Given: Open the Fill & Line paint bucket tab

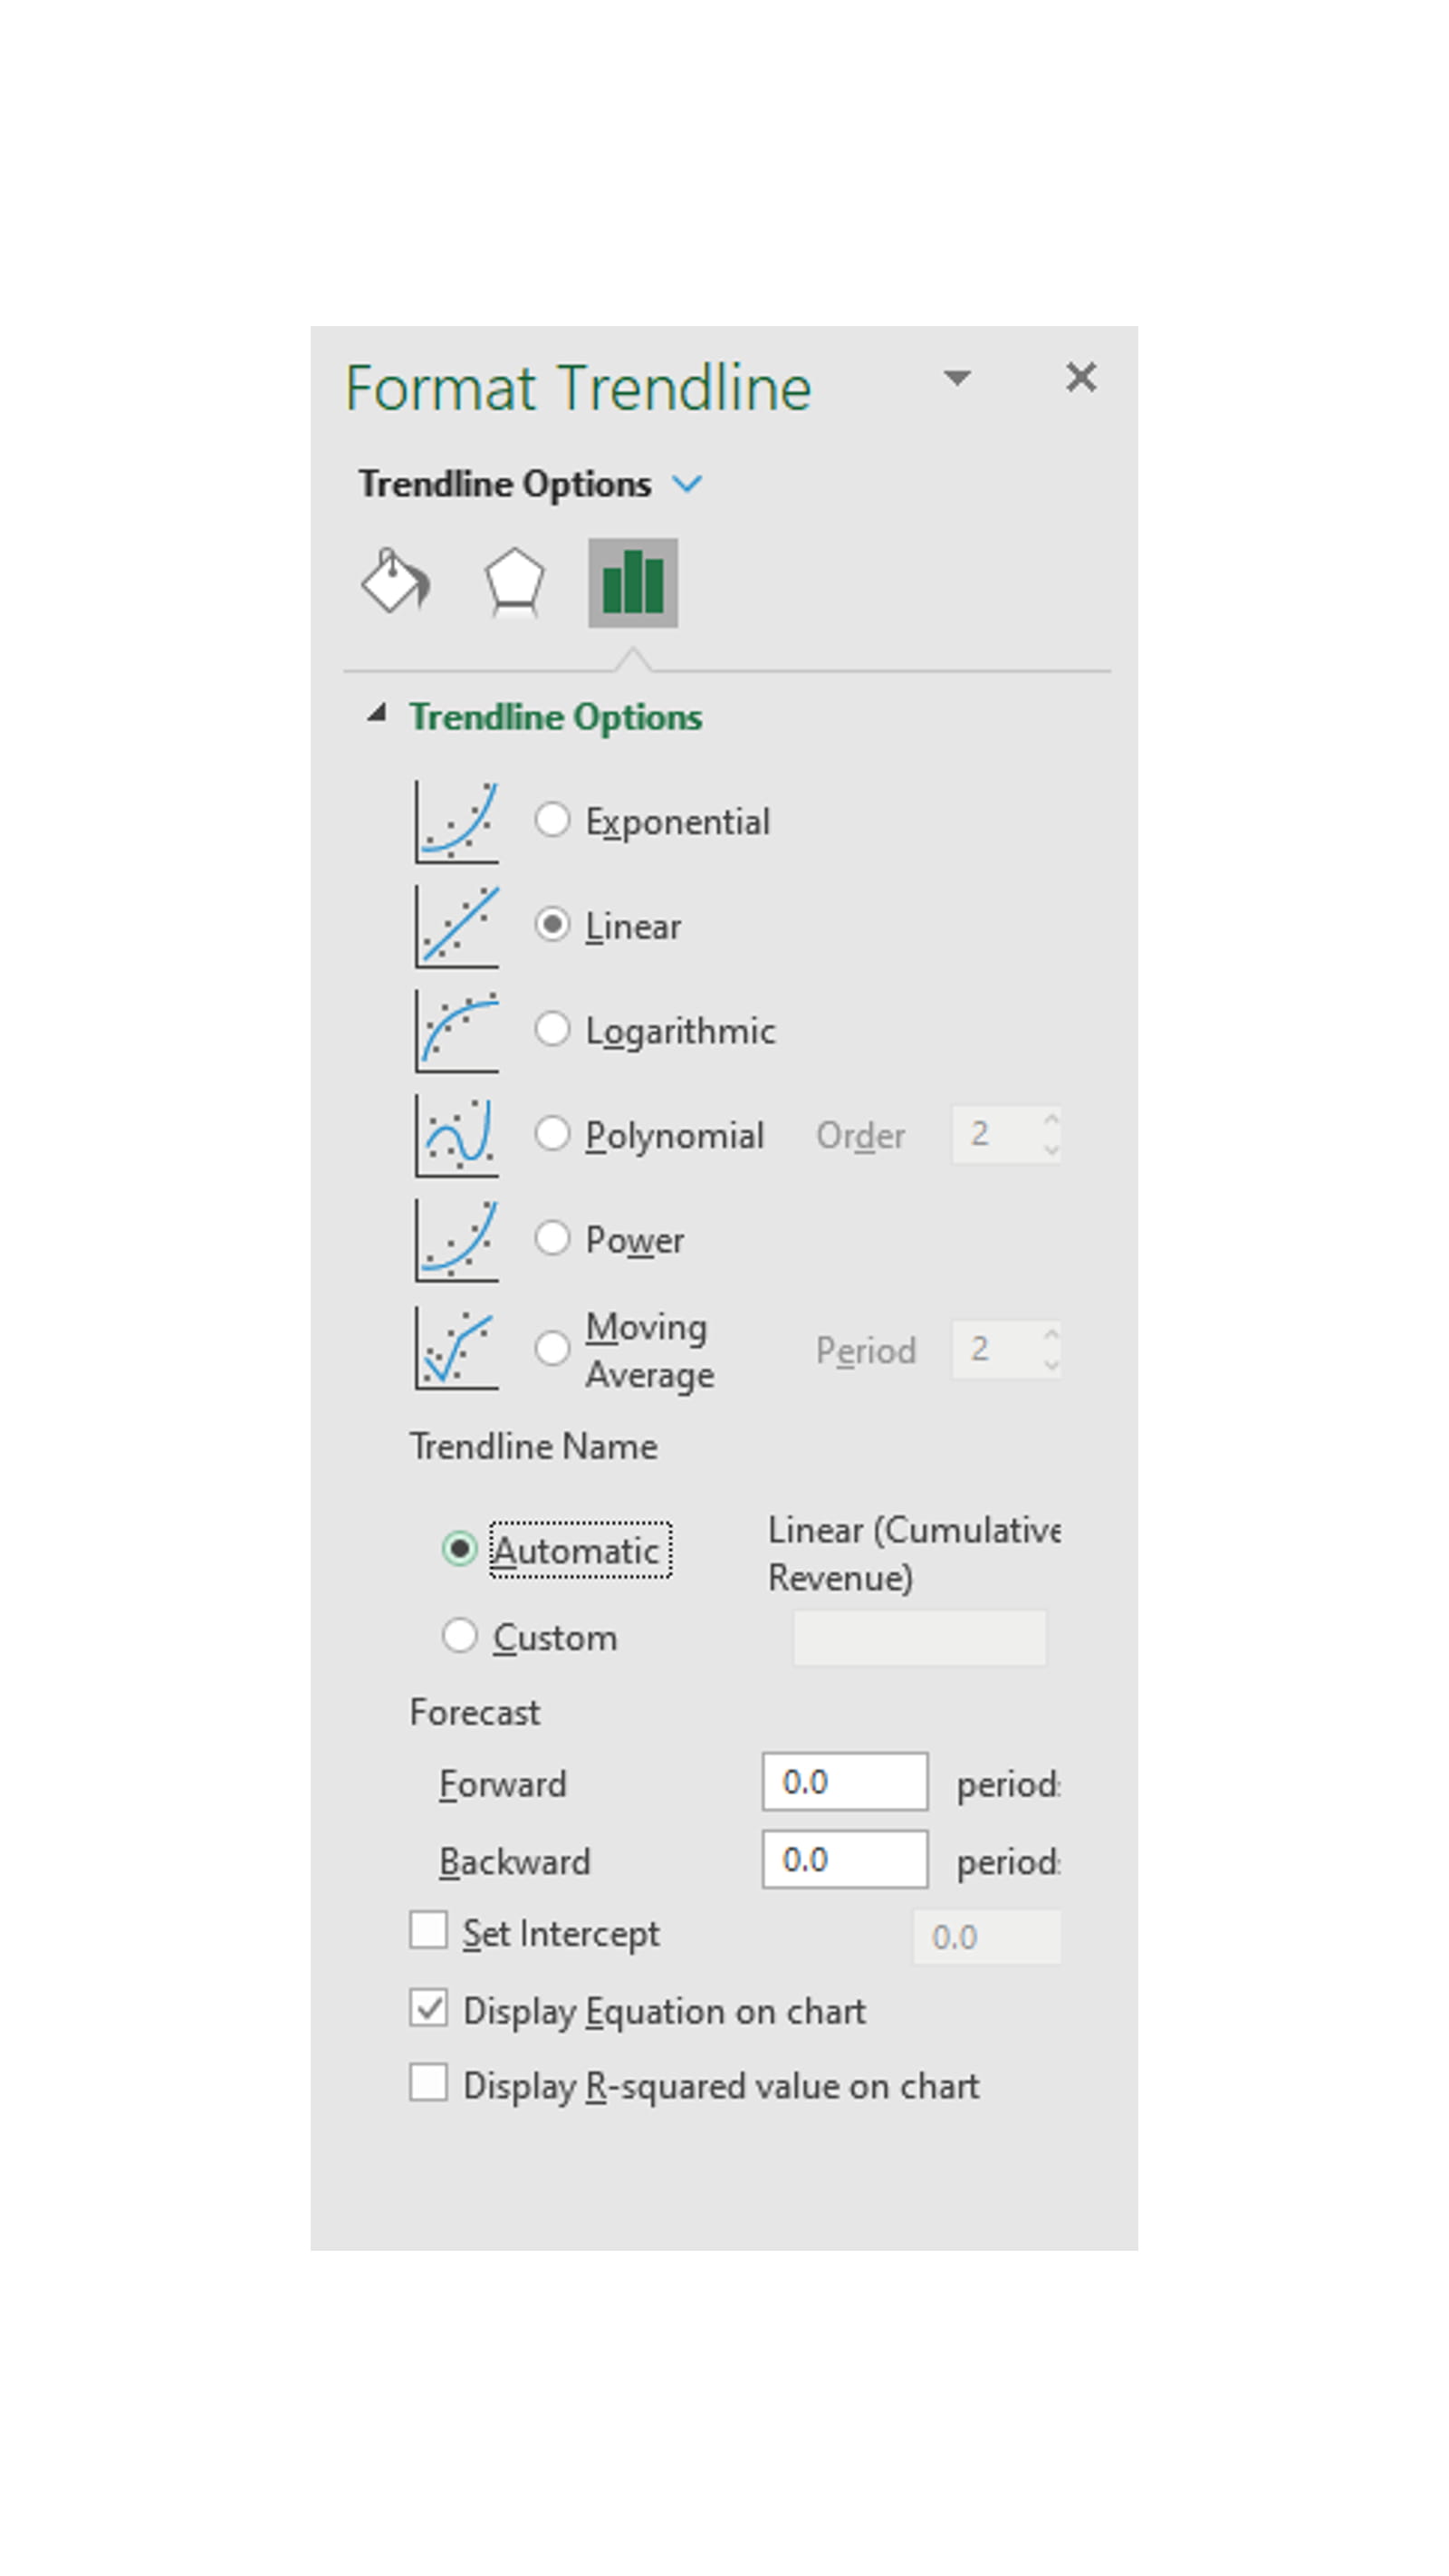Looking at the screenshot, I should coord(395,582).
